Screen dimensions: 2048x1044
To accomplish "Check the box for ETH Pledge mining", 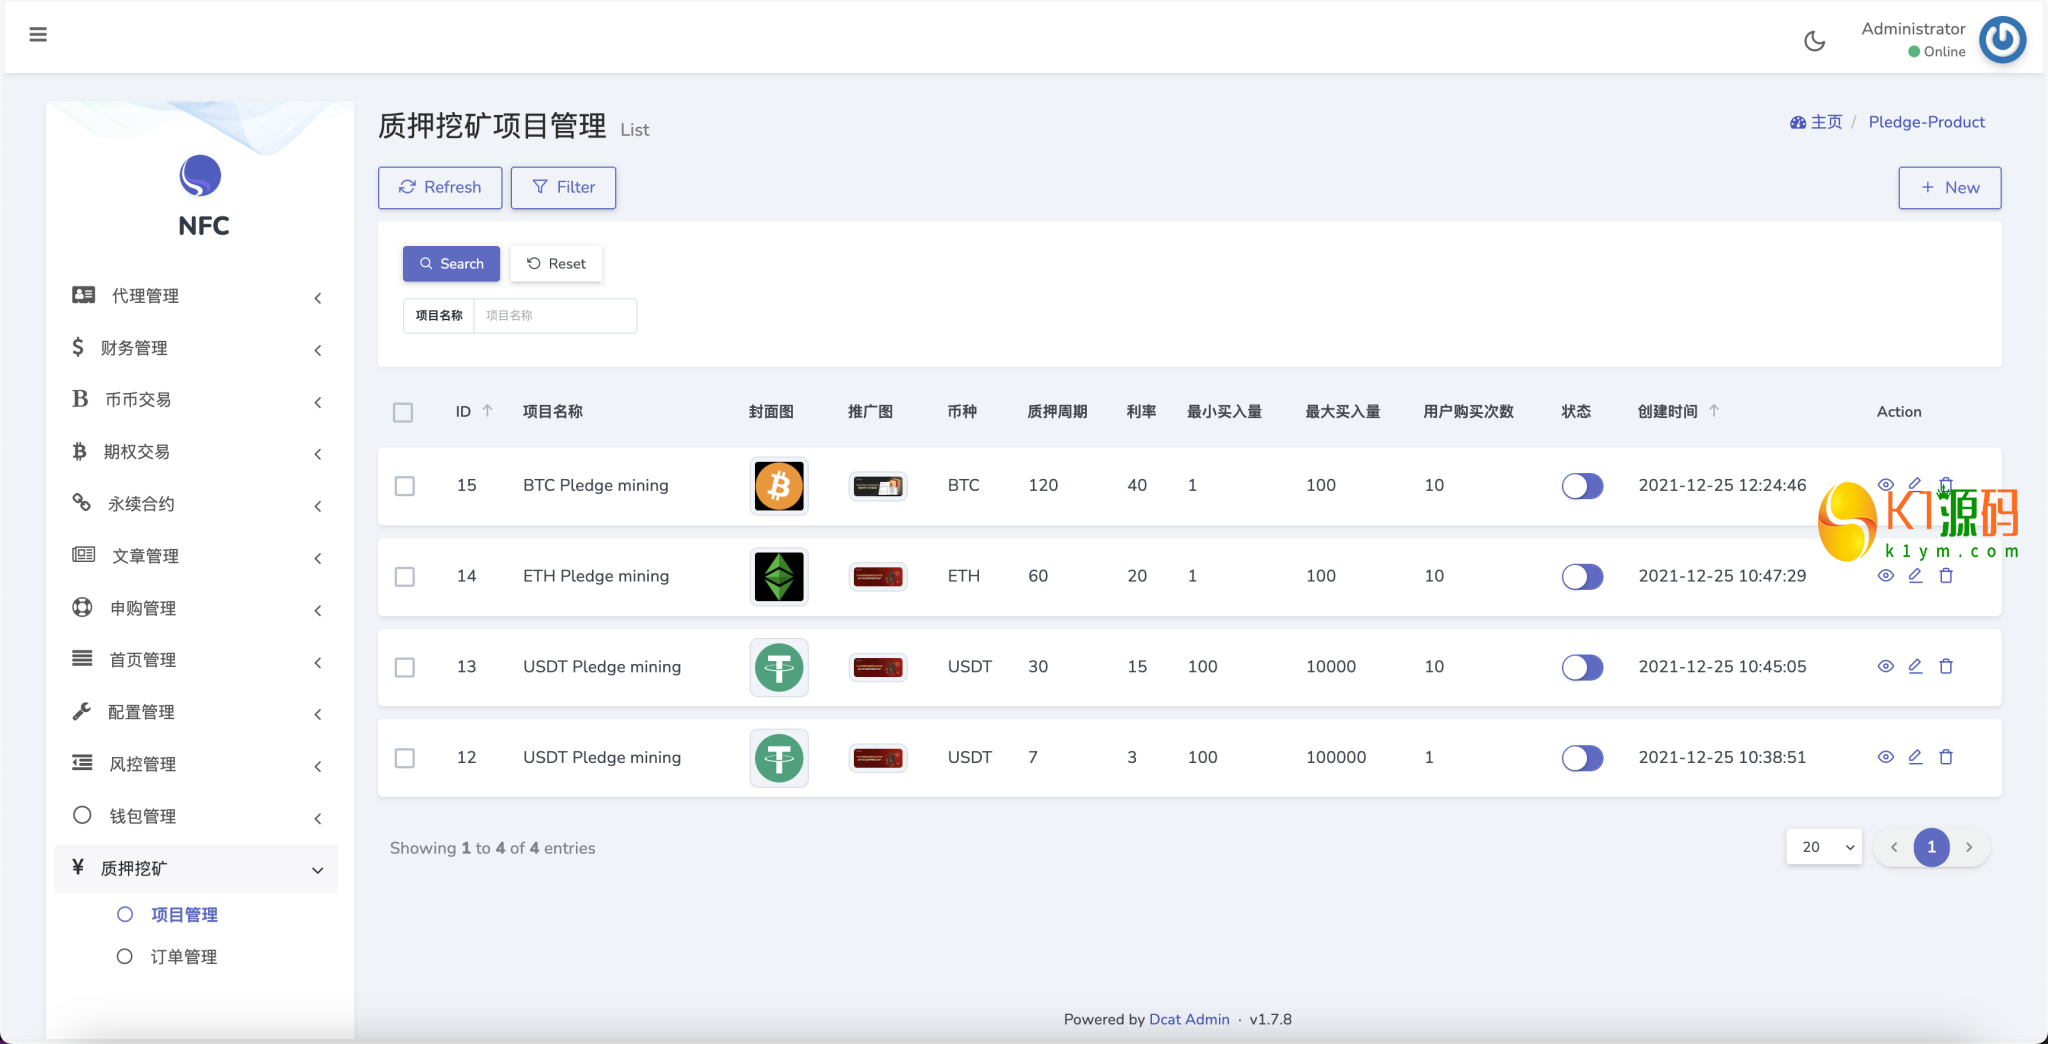I will 404,577.
